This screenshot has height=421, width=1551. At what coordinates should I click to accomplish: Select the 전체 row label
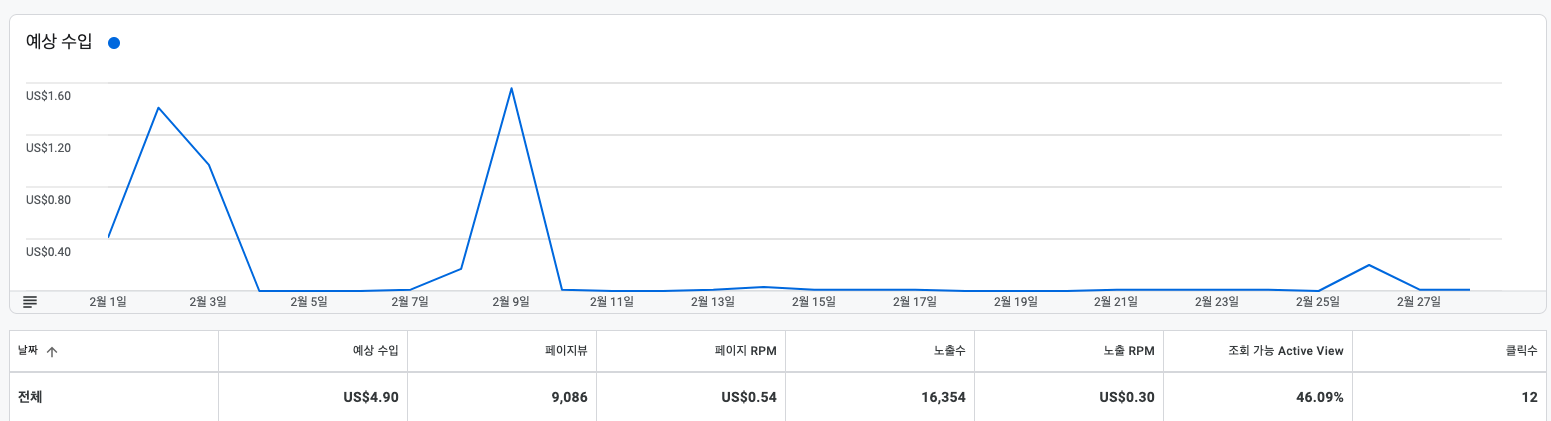coord(30,397)
